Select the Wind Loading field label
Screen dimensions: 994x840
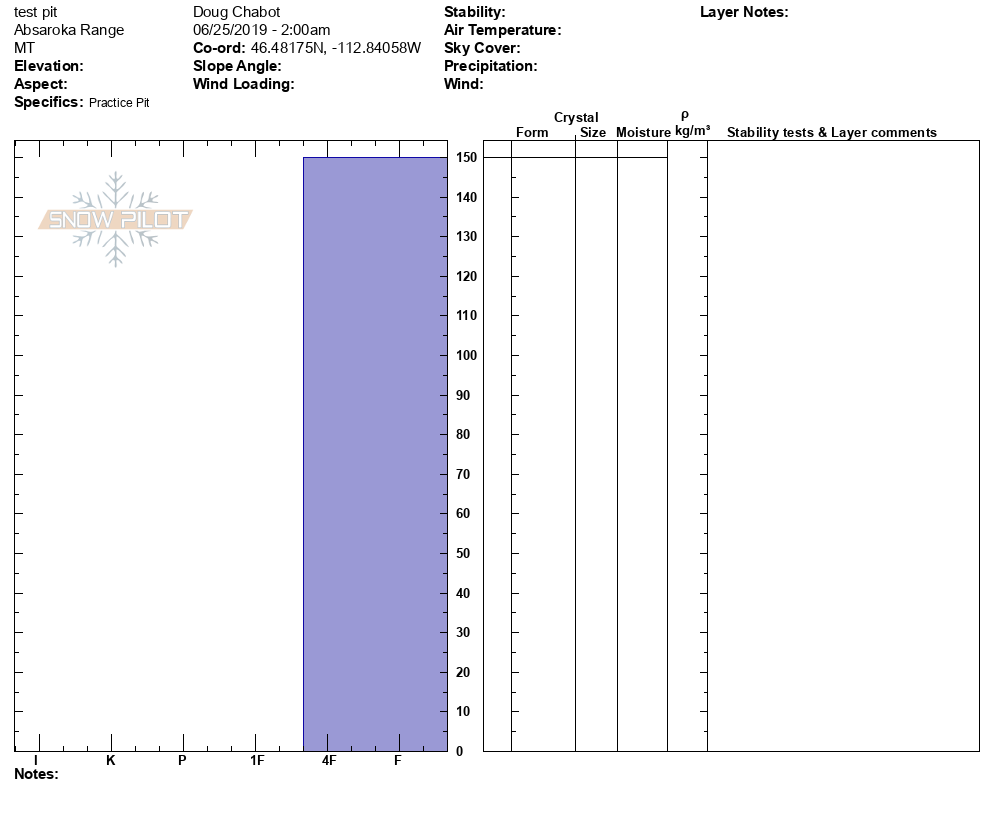pos(243,84)
